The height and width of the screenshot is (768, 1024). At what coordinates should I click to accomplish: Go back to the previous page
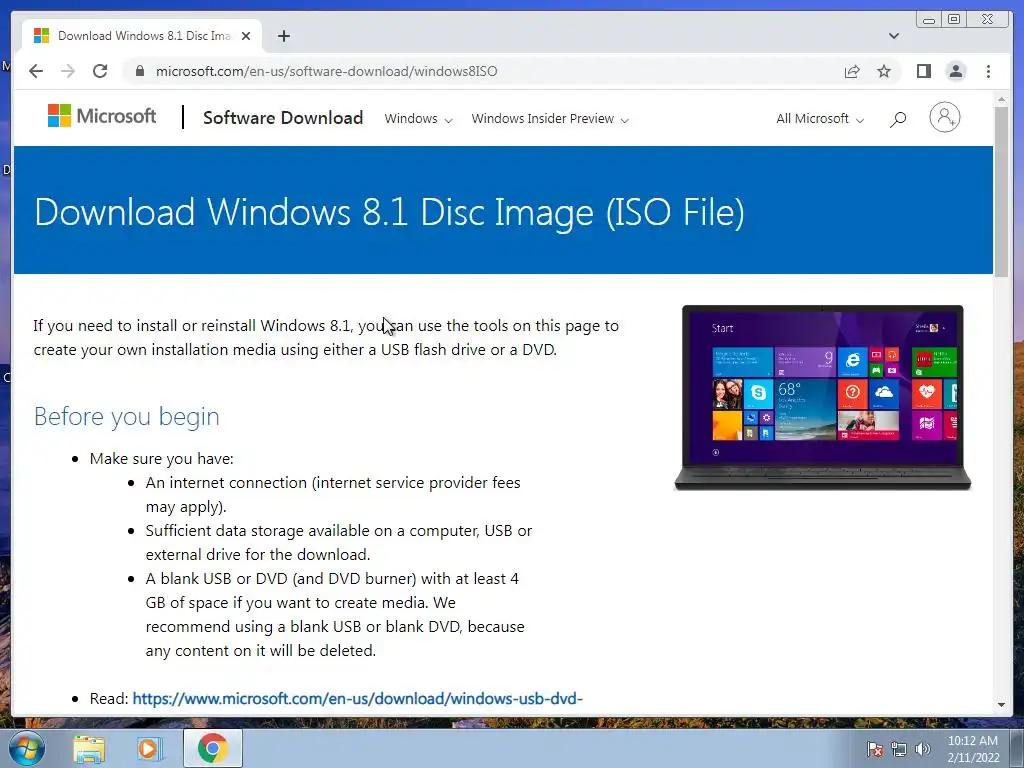coord(36,71)
